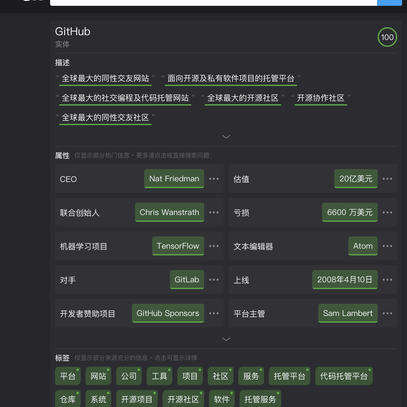This screenshot has width=407, height=407.
Task: Click the 机器学习项目 attribute label
Action: pyautogui.click(x=84, y=246)
